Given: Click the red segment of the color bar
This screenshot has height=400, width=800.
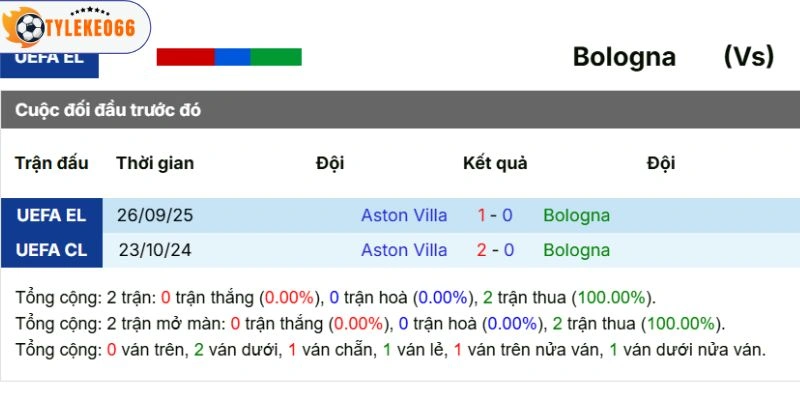Looking at the screenshot, I should tap(185, 57).
